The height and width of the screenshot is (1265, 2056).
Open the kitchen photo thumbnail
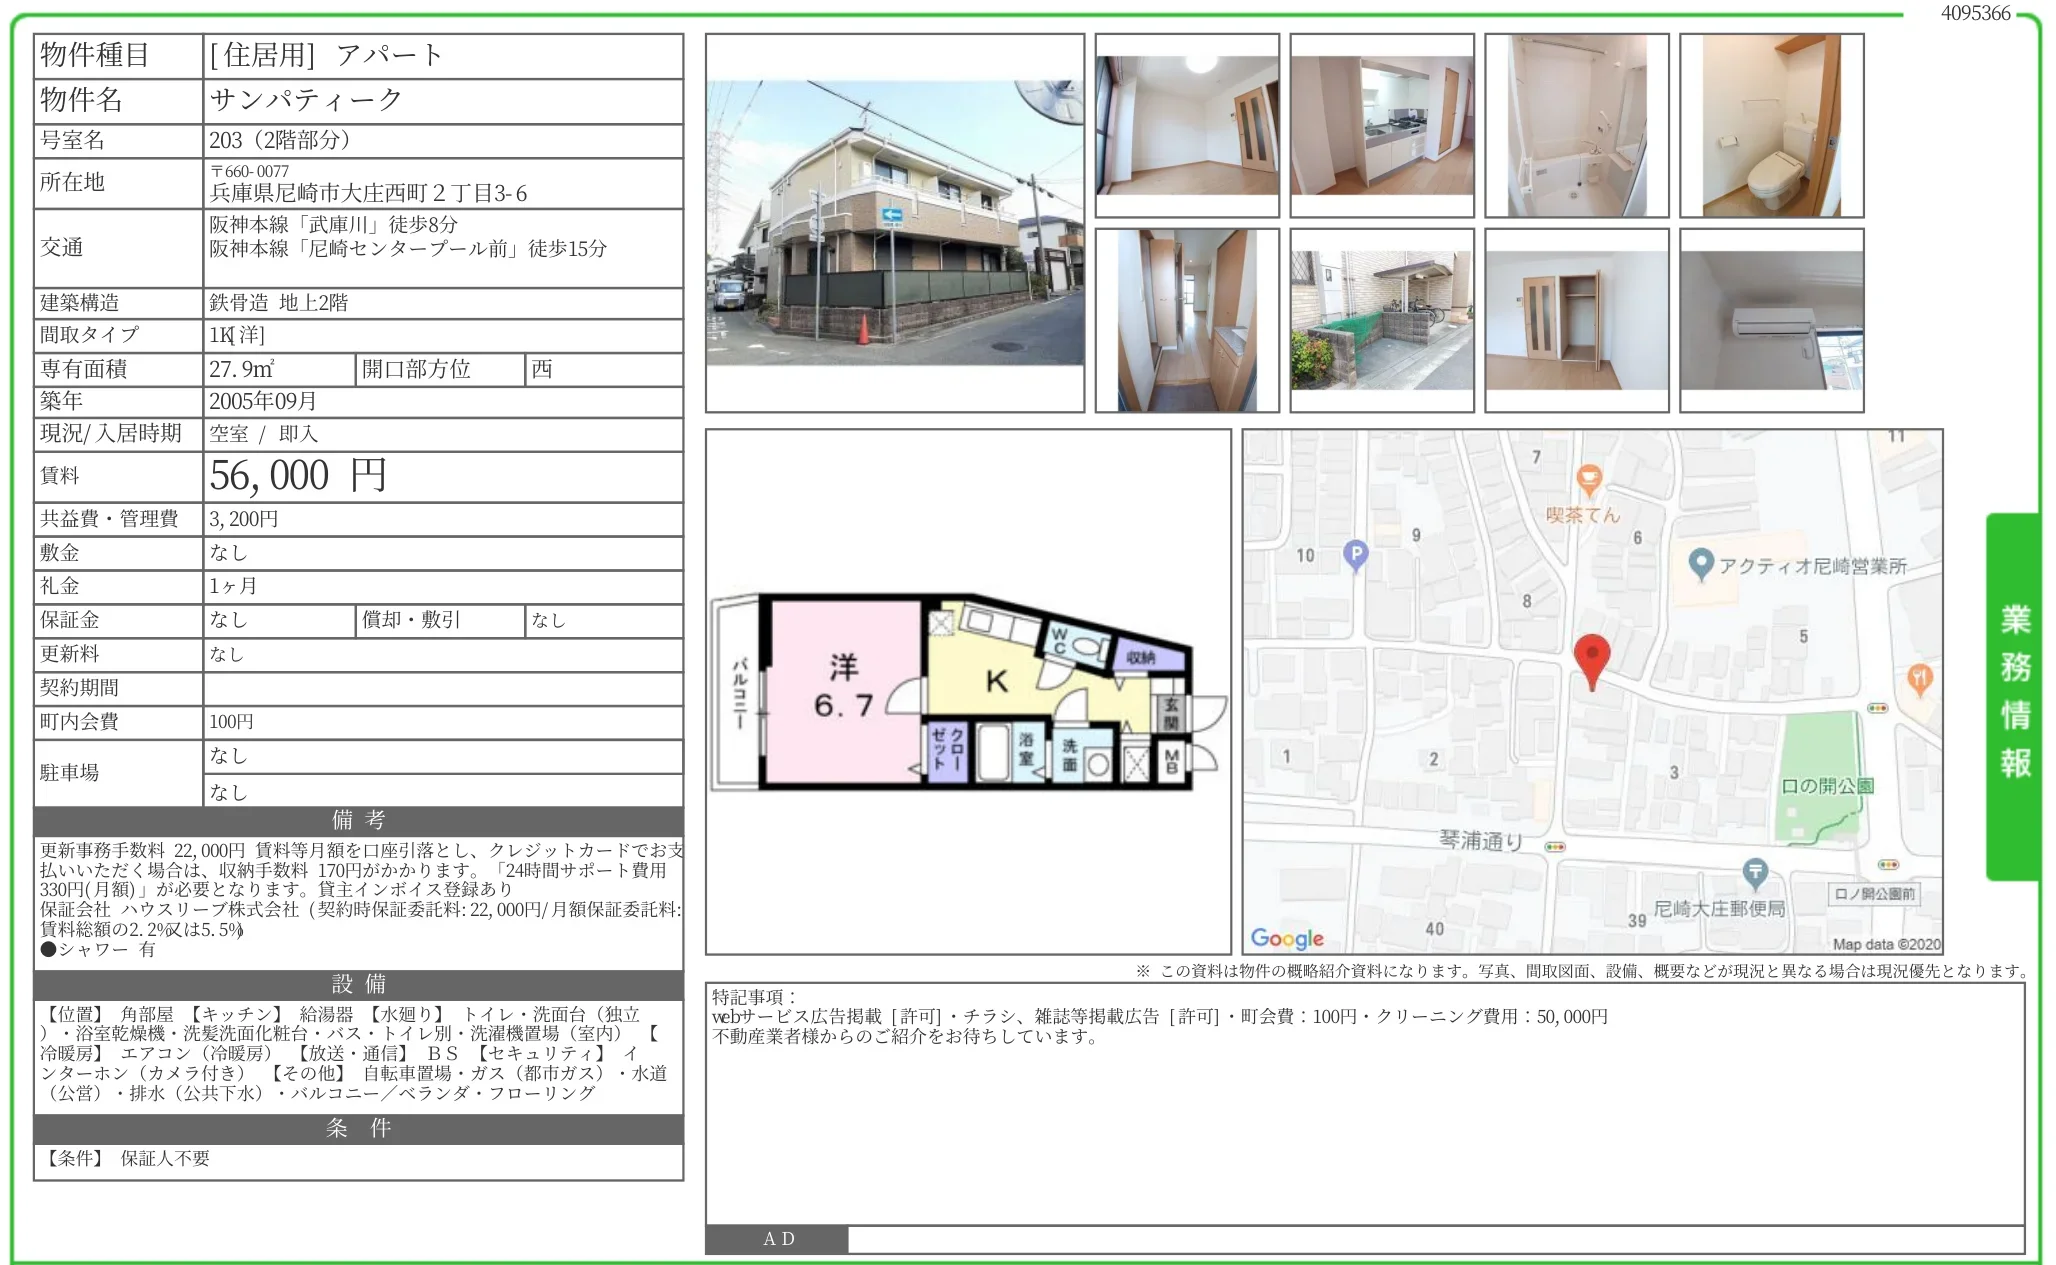(1381, 126)
